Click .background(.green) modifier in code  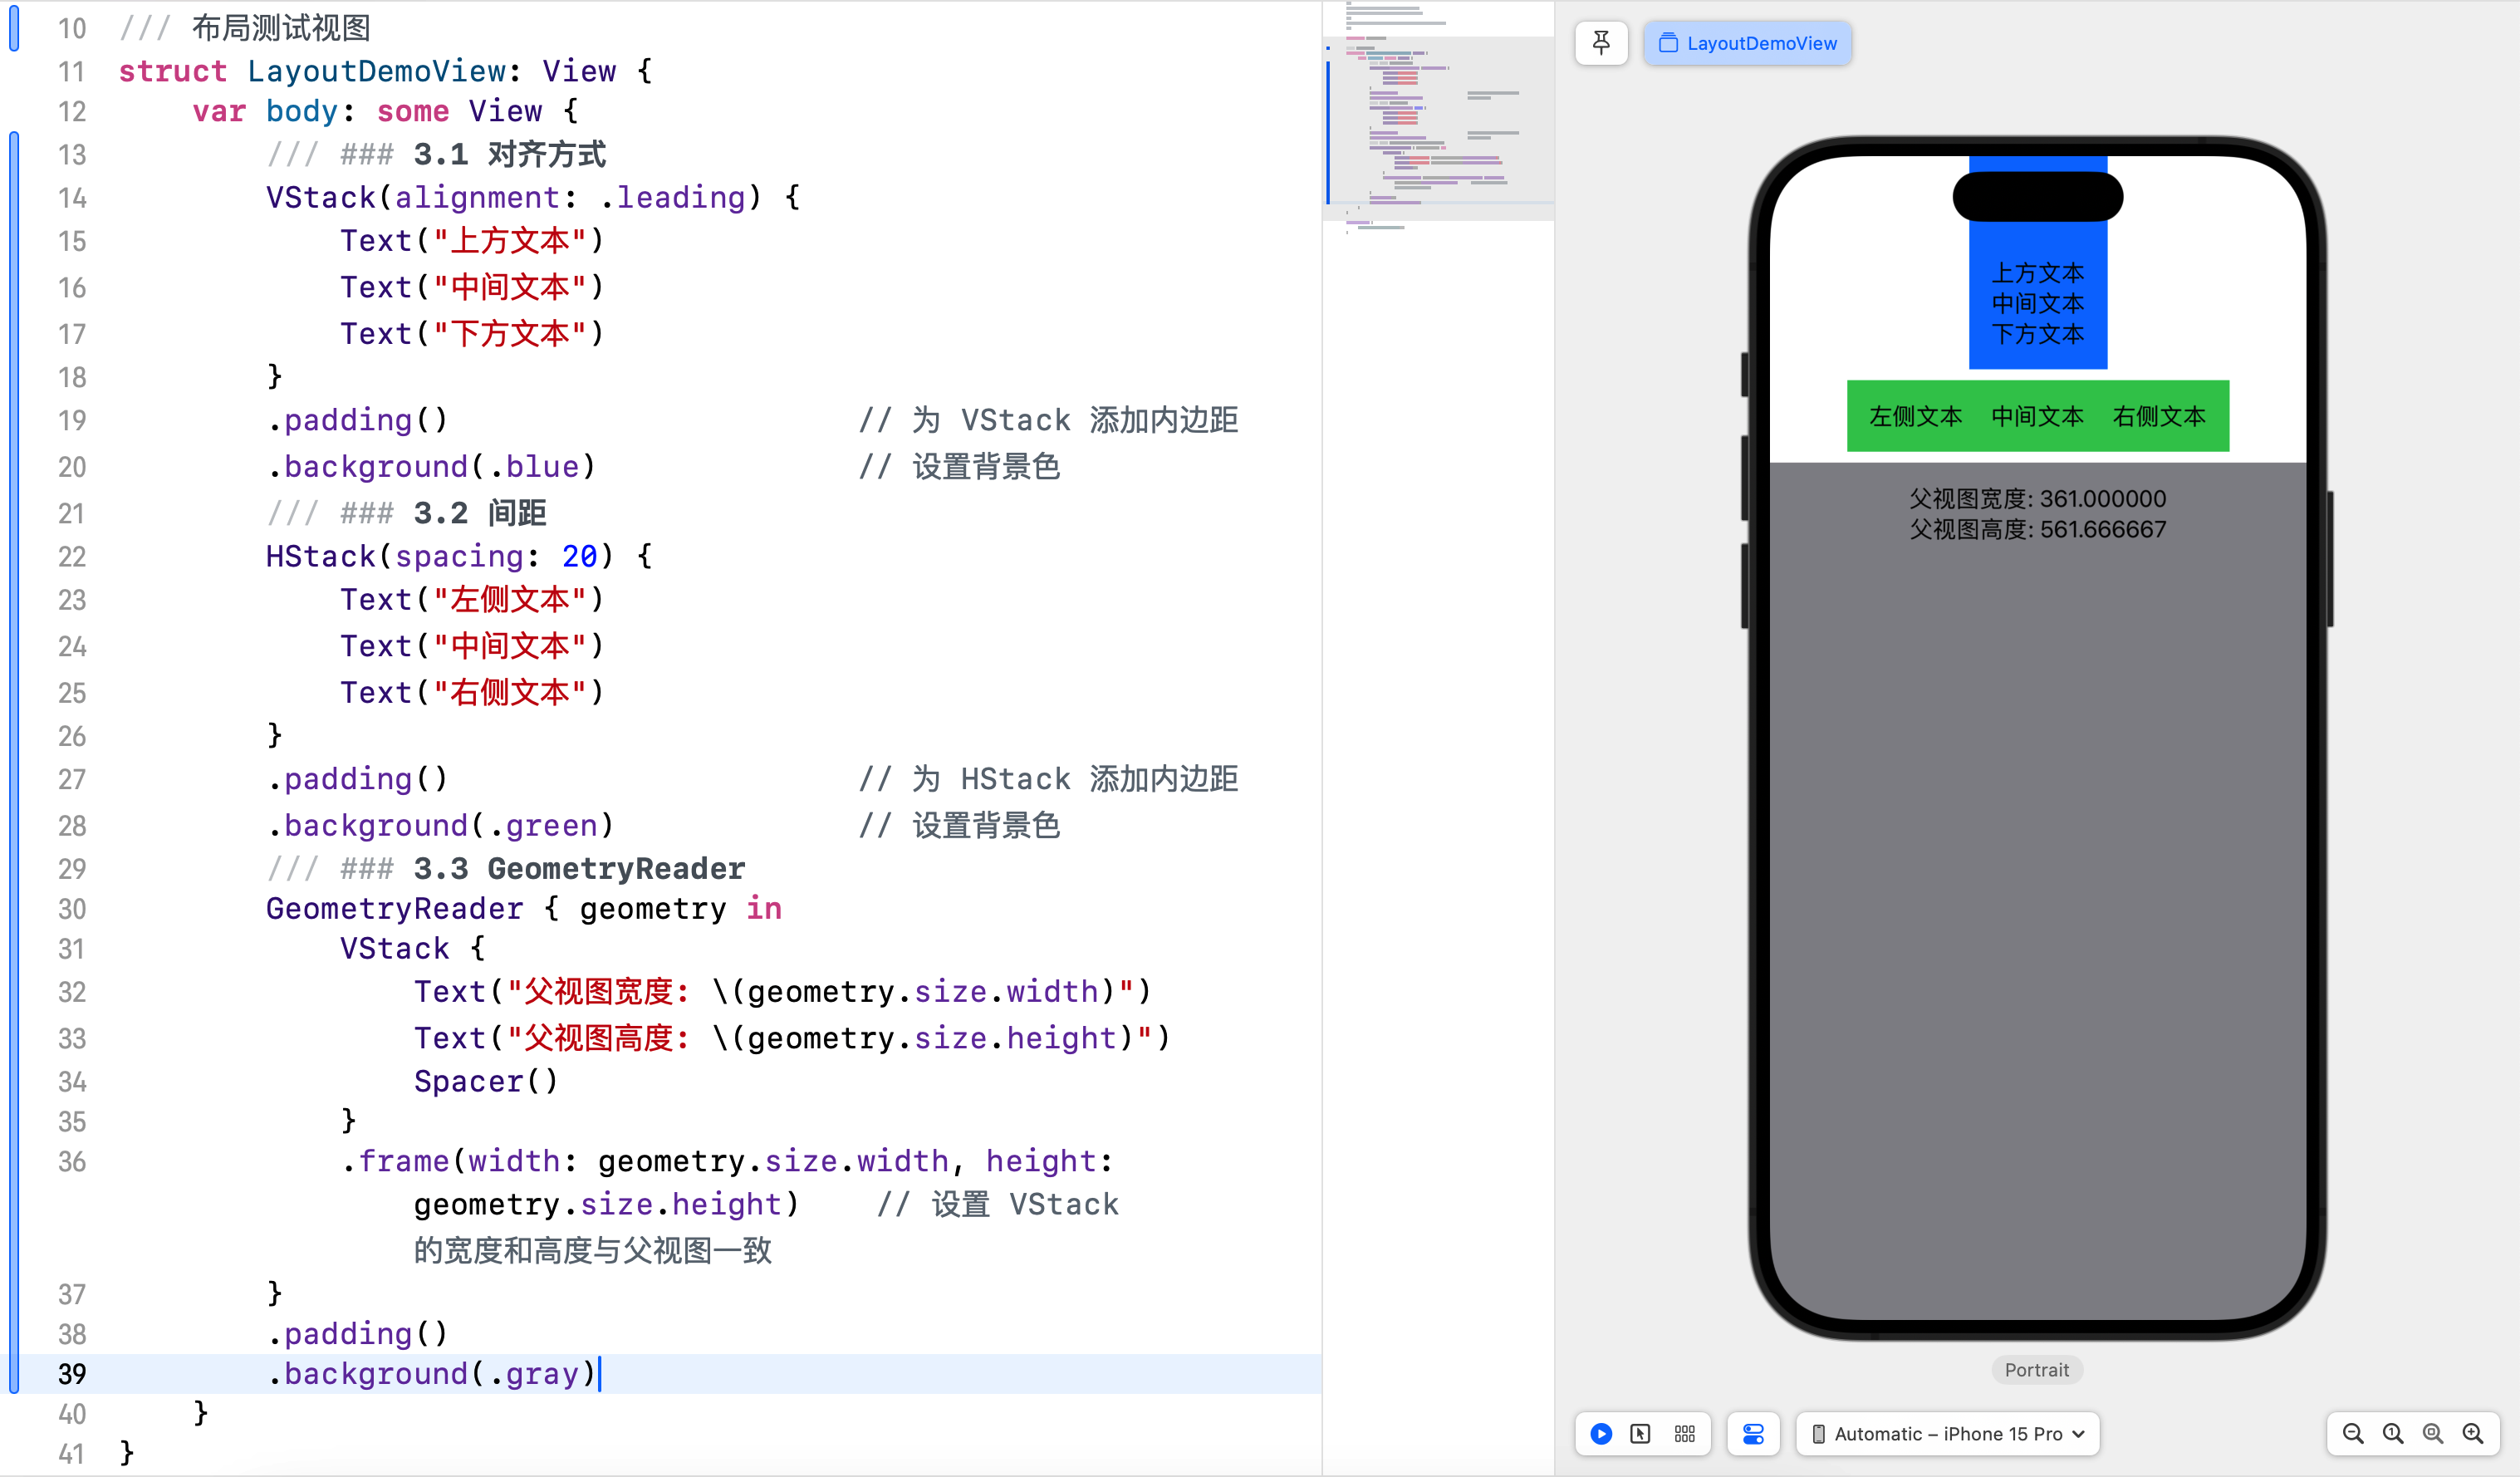pyautogui.click(x=440, y=825)
